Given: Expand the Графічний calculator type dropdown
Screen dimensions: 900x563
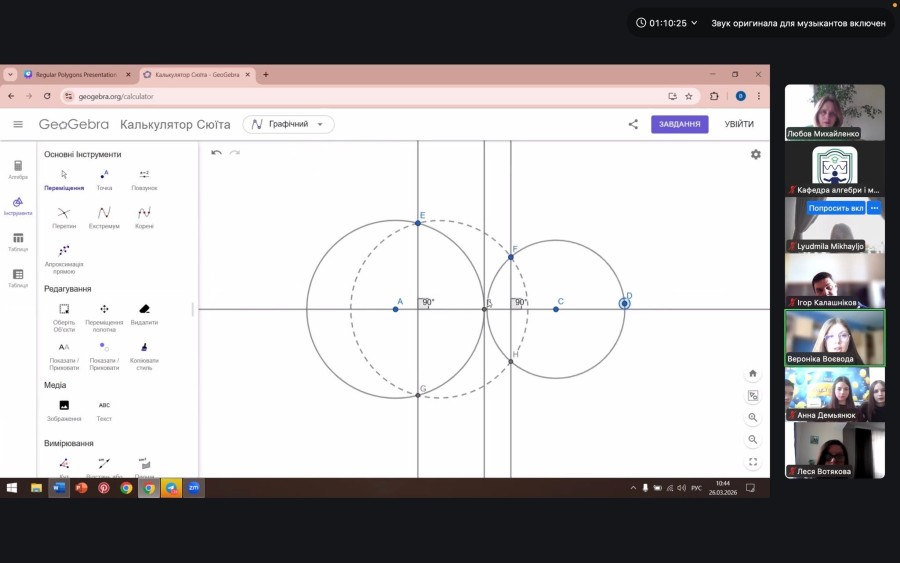Looking at the screenshot, I should pyautogui.click(x=288, y=124).
